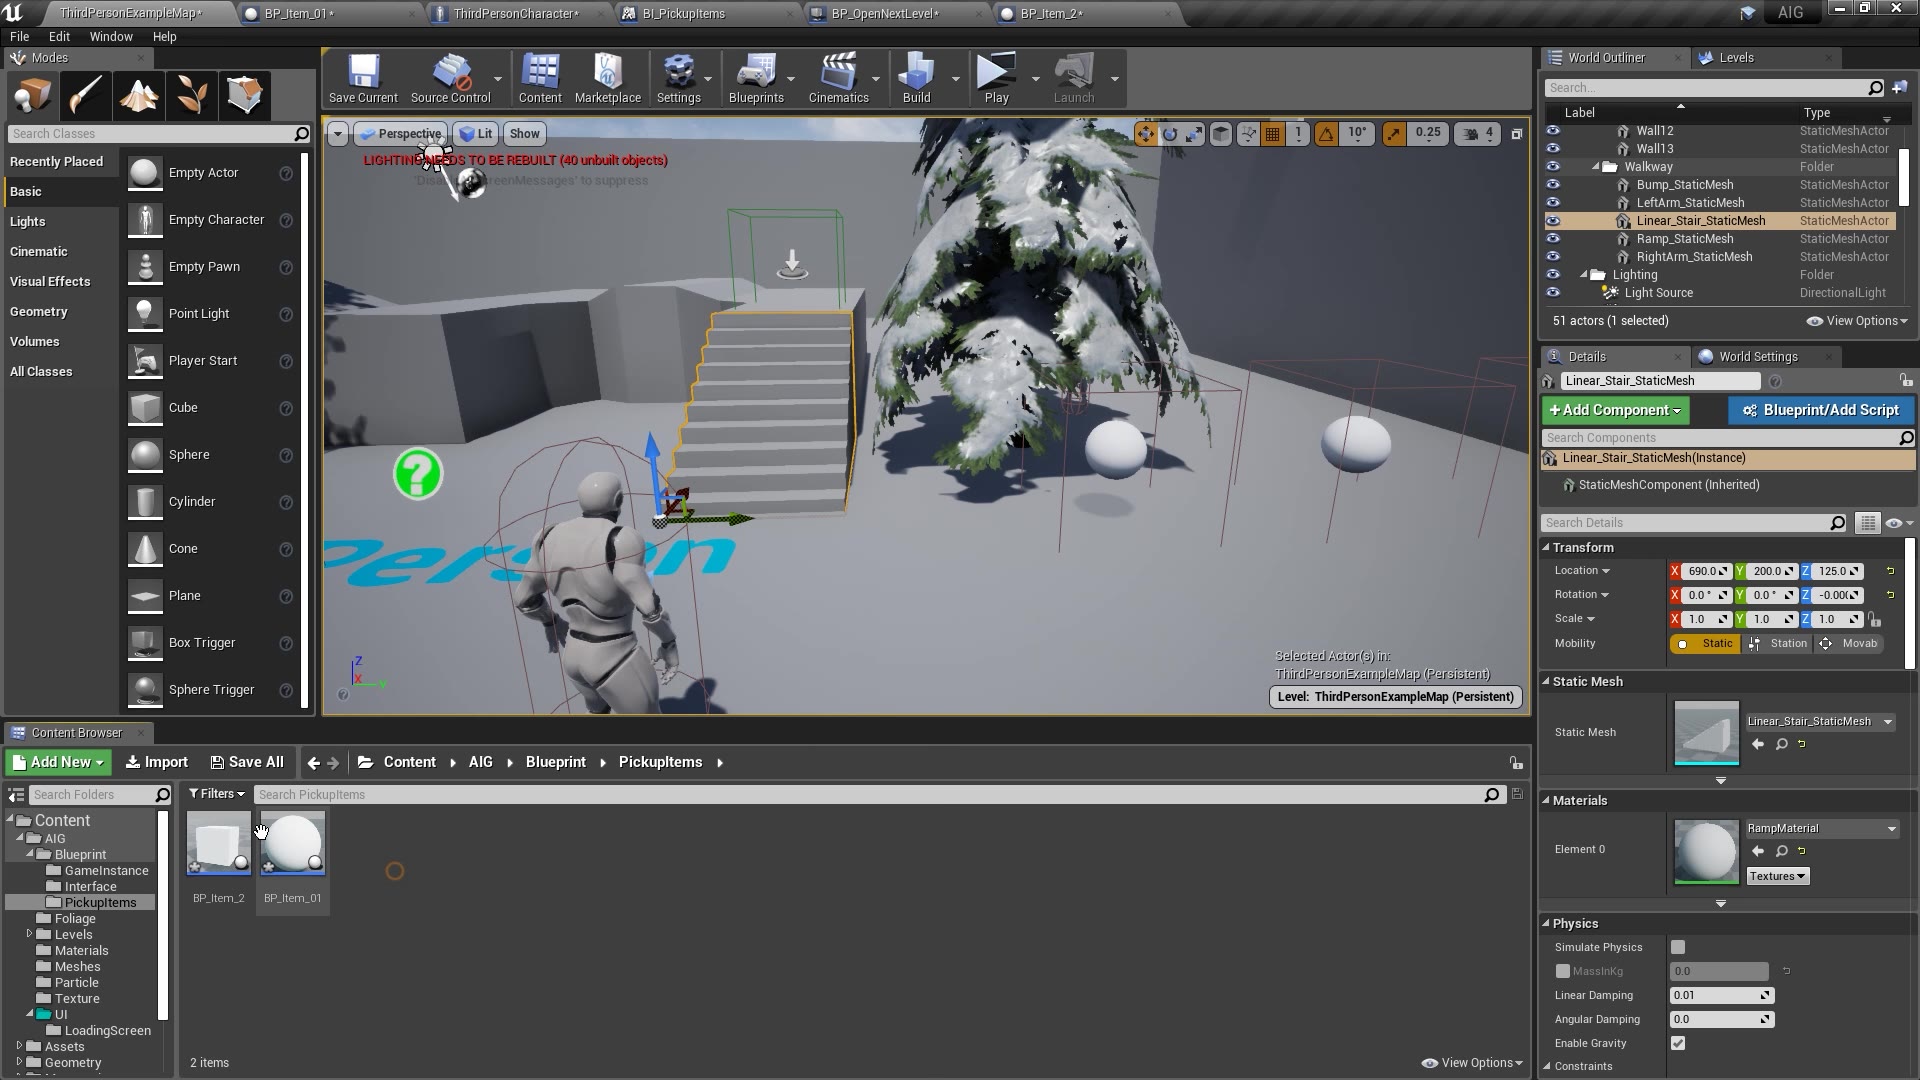The width and height of the screenshot is (1920, 1080).
Task: Hide Wall12 visibility in outliner
Action: [x=1555, y=129]
